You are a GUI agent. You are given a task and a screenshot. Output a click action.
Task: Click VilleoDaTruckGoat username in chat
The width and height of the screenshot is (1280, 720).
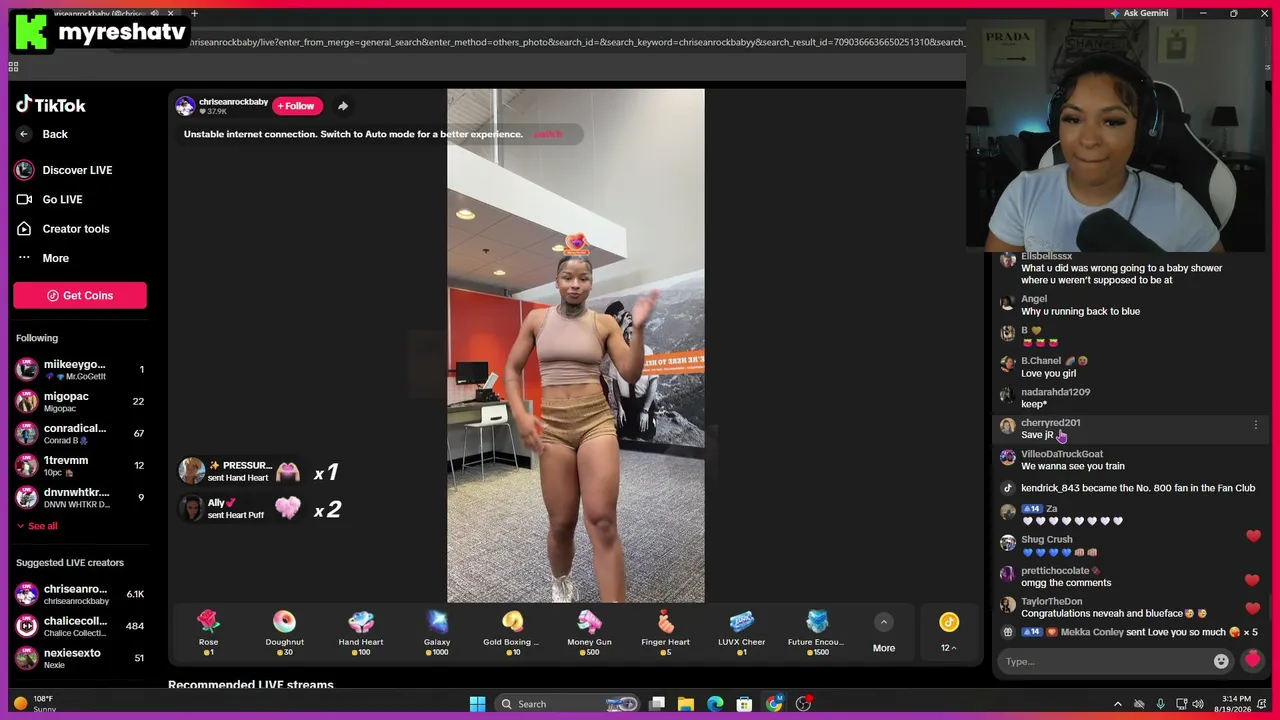point(1062,454)
